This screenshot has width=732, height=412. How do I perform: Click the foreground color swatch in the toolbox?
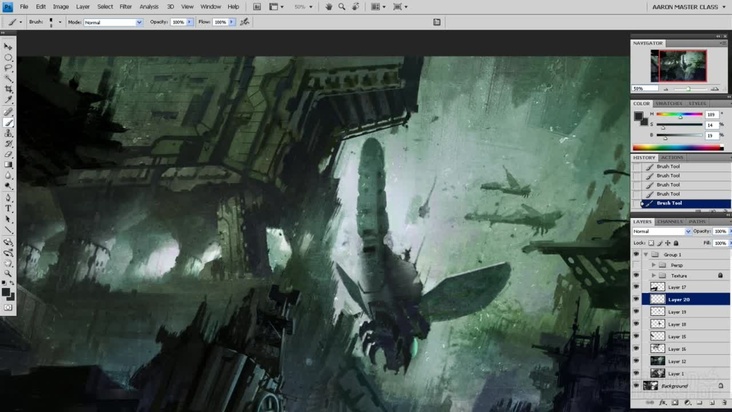6,292
